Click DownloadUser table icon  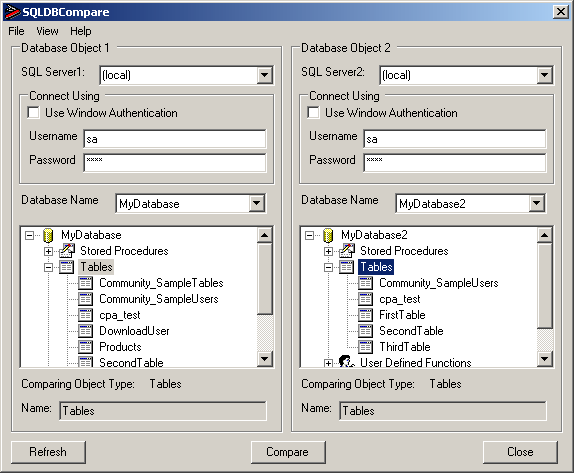(x=85, y=331)
